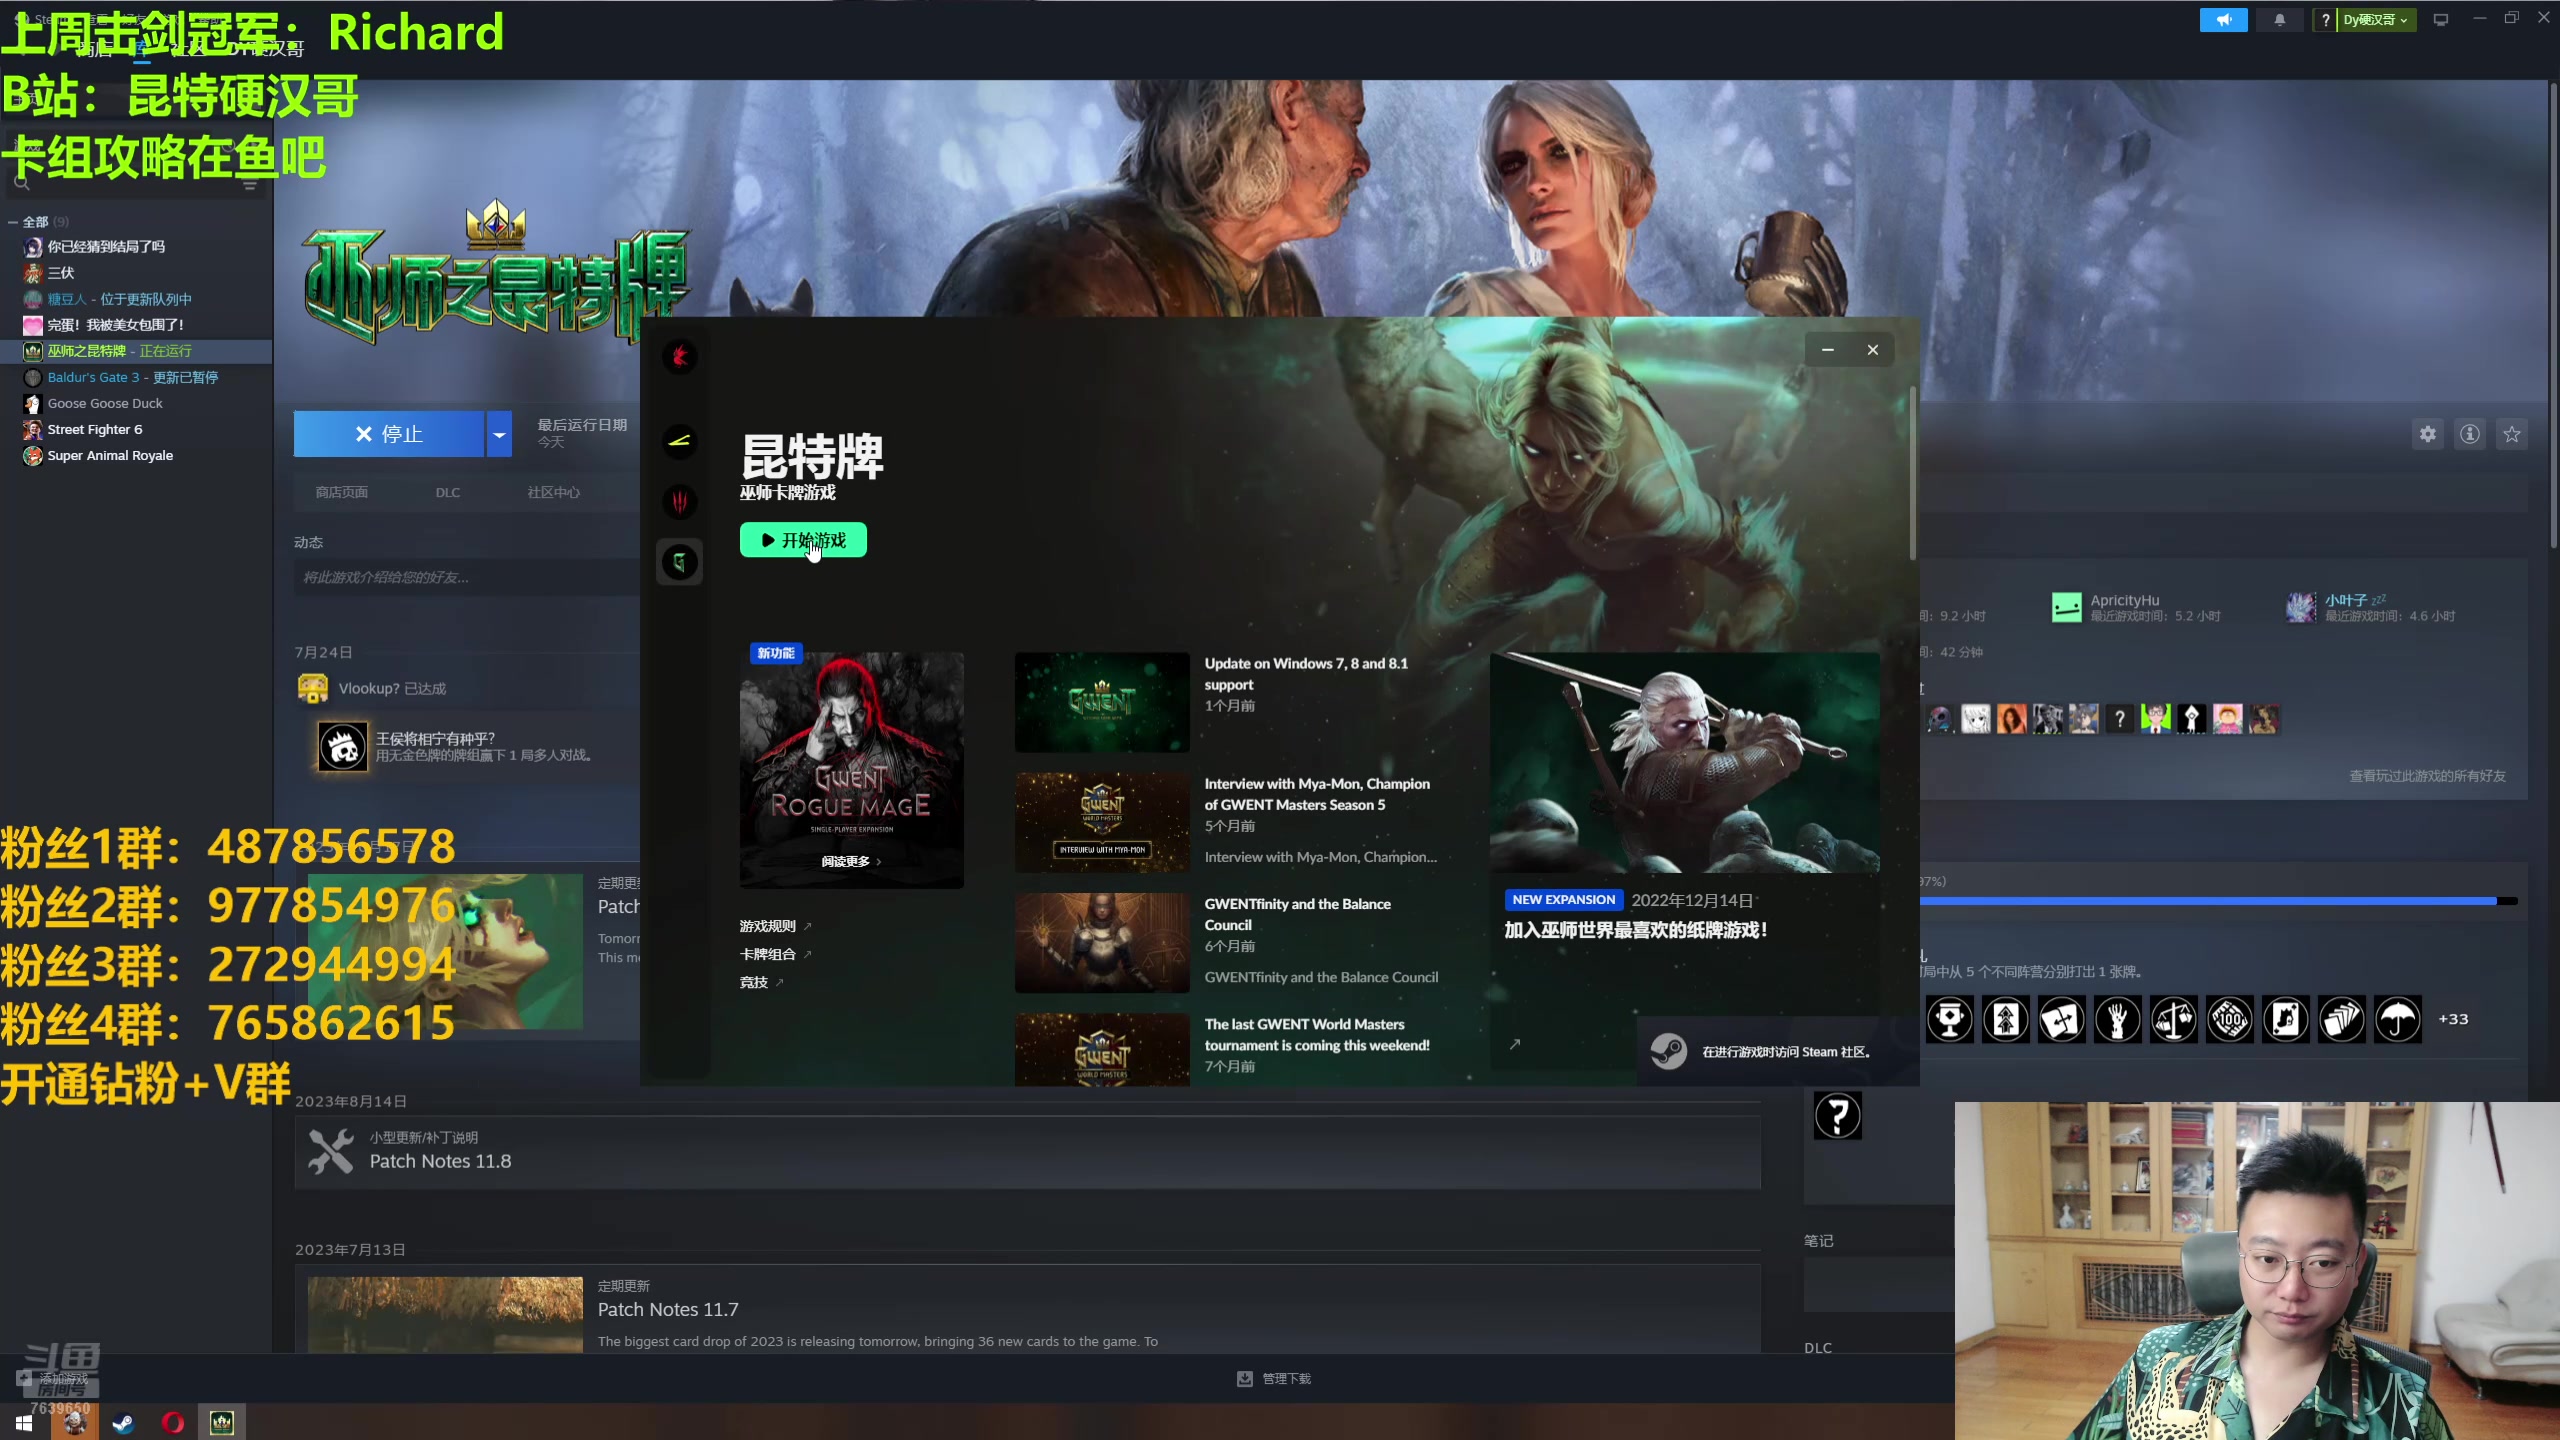This screenshot has width=2560, height=1440.
Task: Select the GWENT icon in launcher sidebar
Action: coord(680,562)
